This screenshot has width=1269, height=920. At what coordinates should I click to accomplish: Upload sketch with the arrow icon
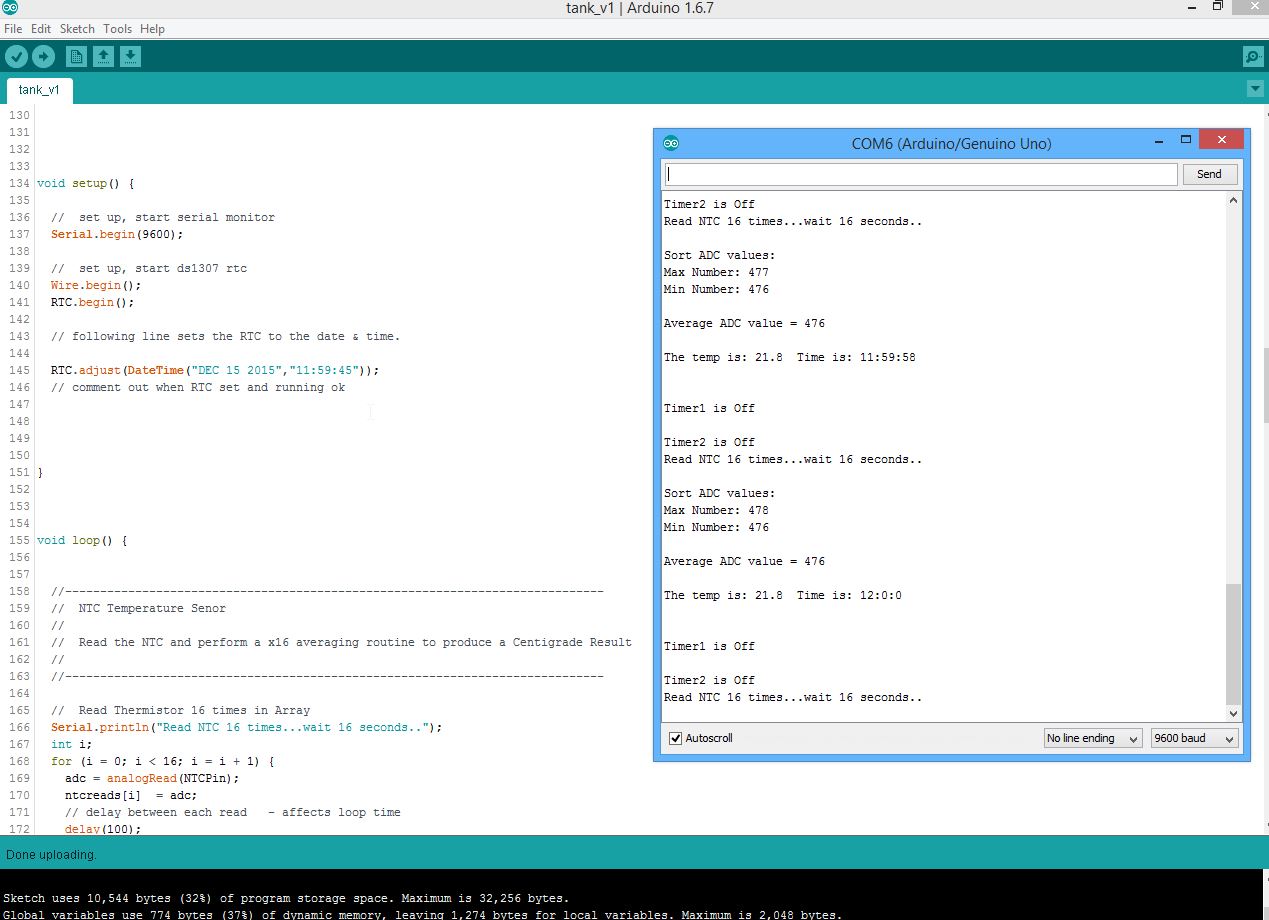[x=43, y=56]
